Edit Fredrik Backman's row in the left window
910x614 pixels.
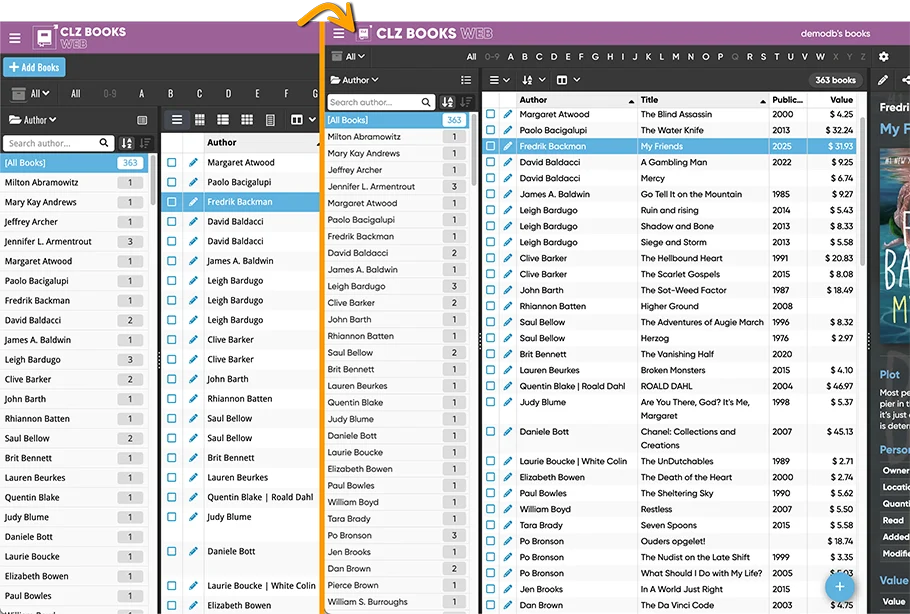(193, 202)
